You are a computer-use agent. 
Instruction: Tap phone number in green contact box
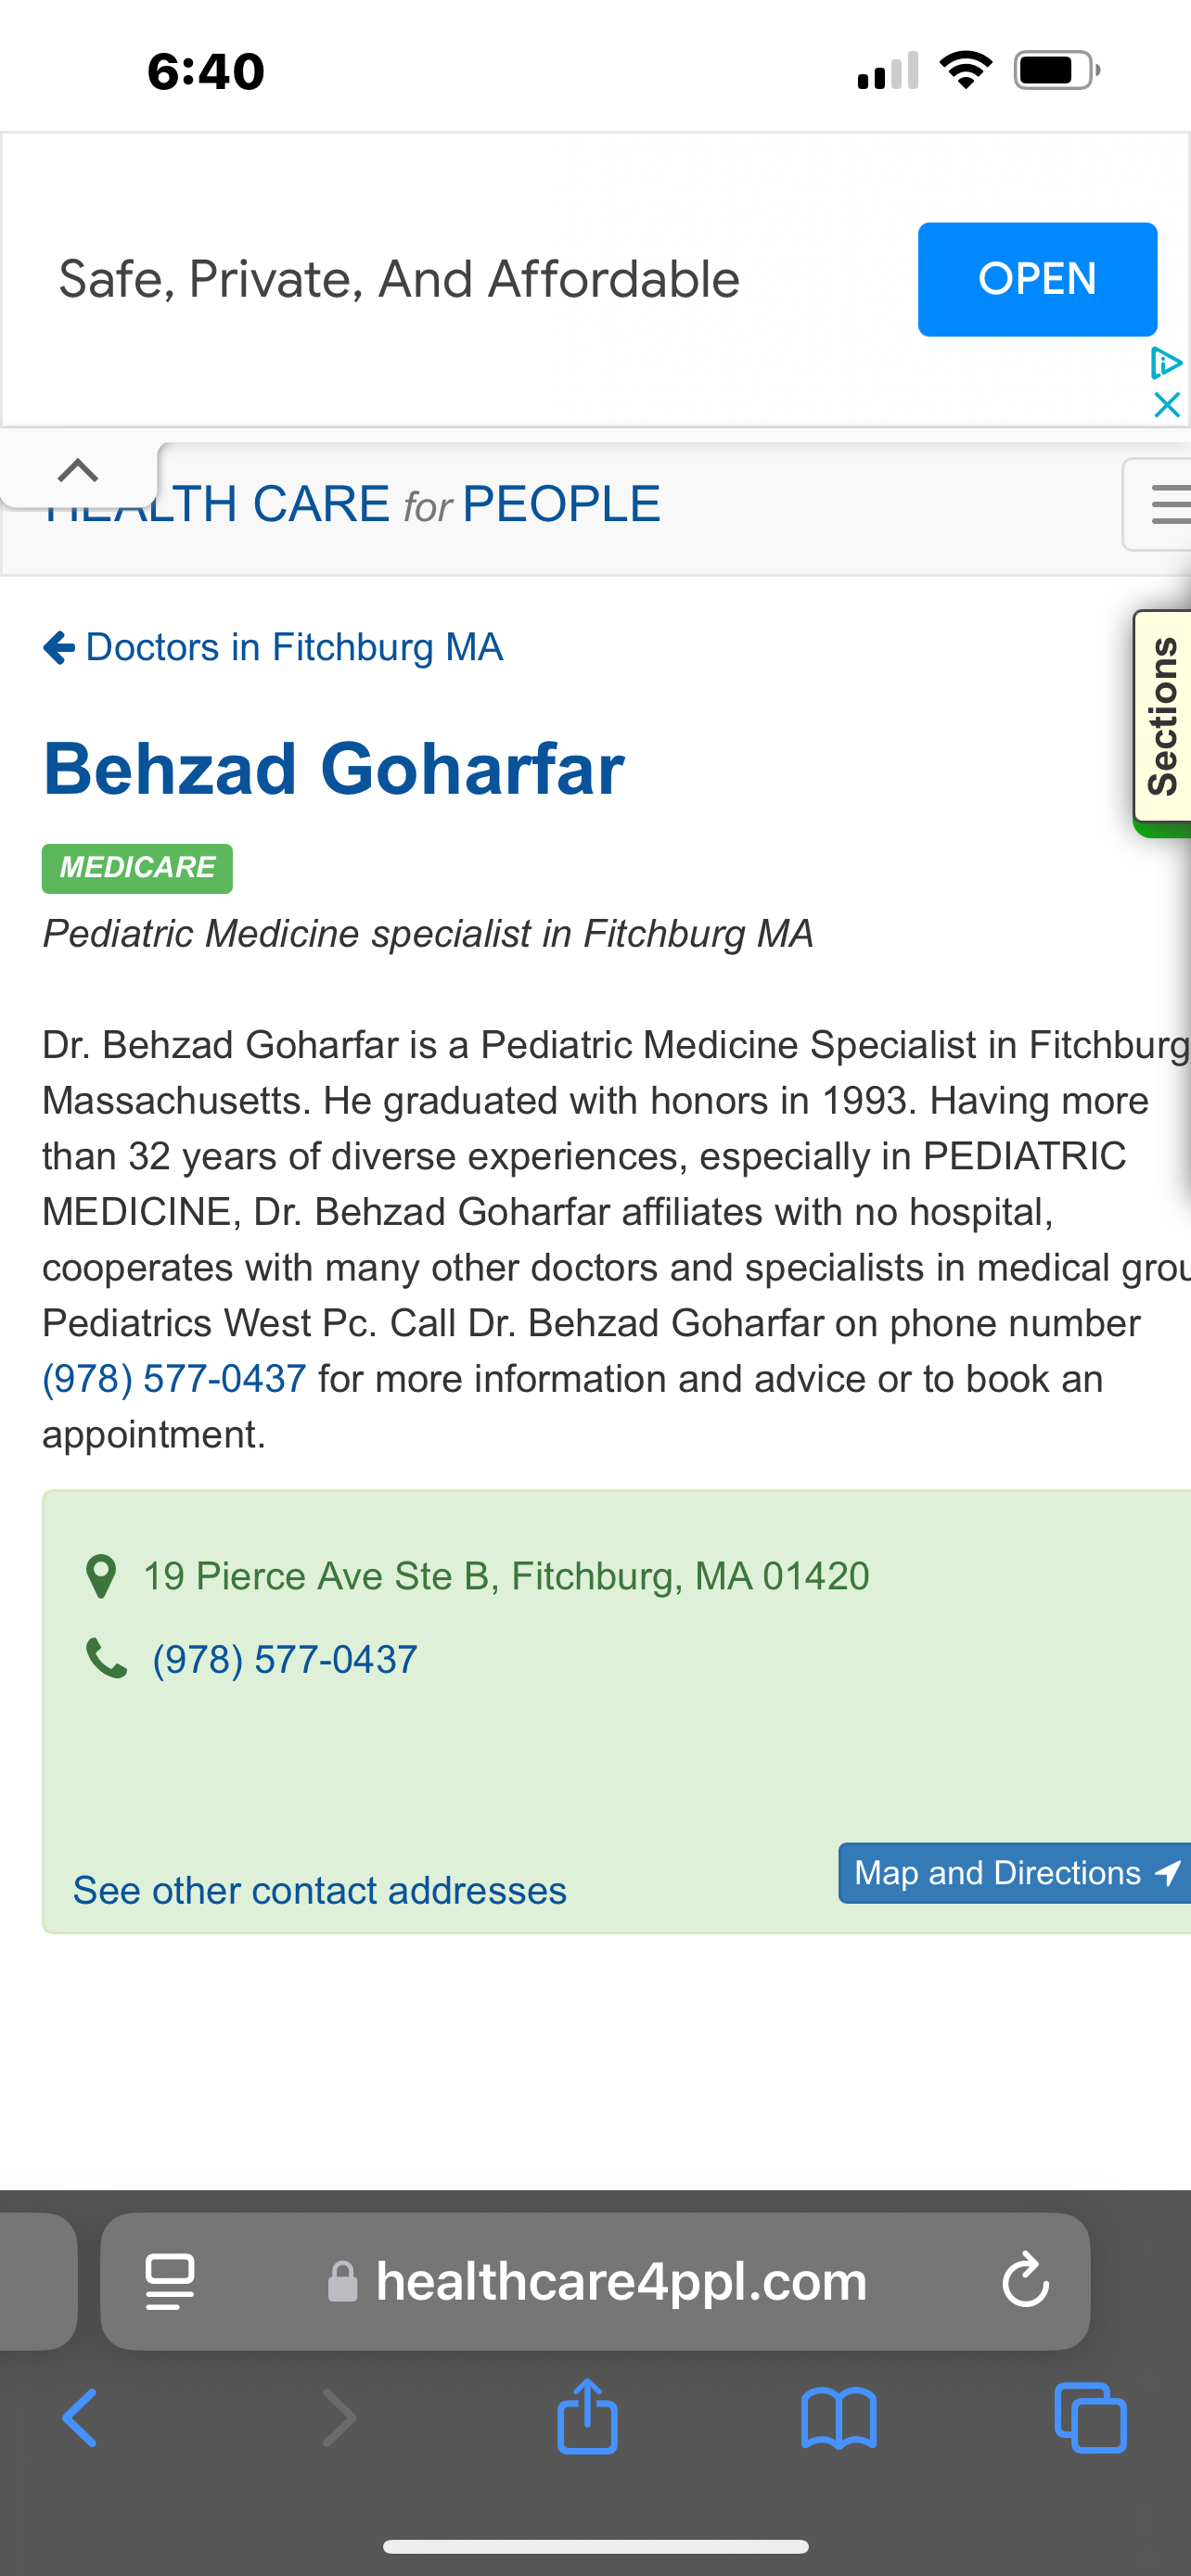coord(284,1660)
